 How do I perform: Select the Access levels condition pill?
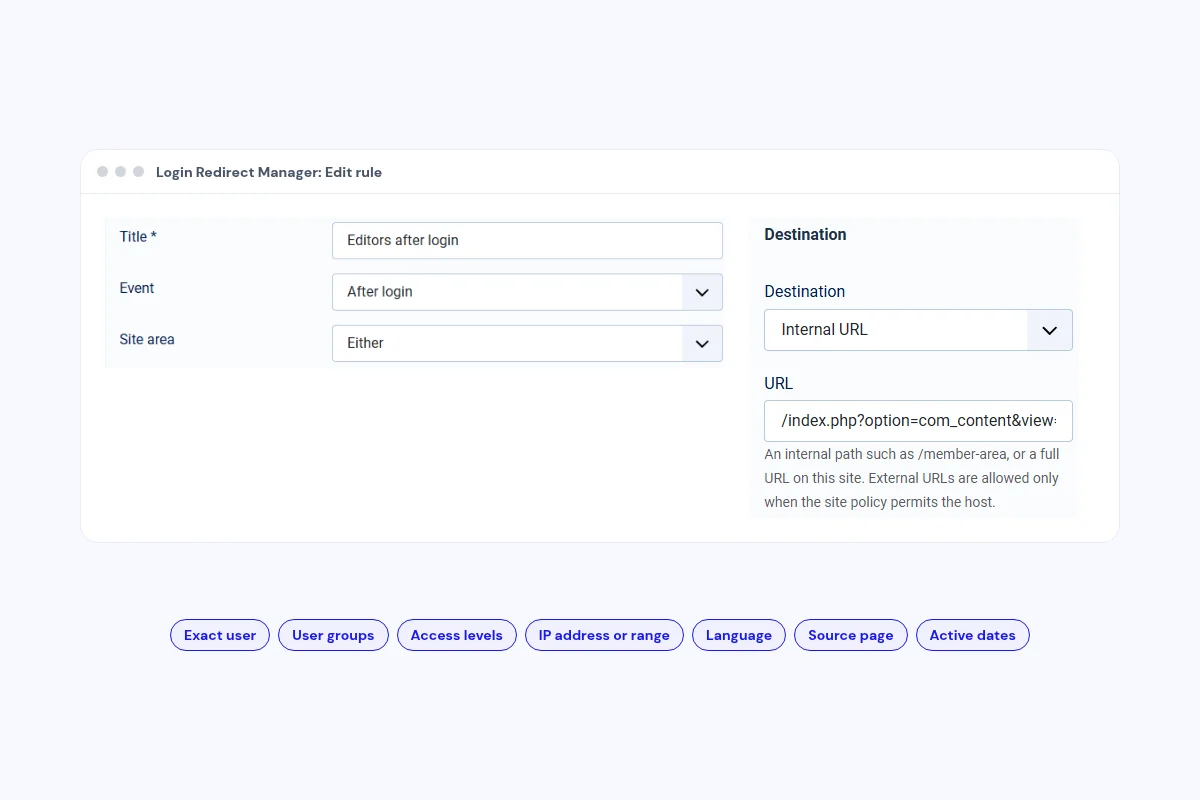[x=457, y=635]
